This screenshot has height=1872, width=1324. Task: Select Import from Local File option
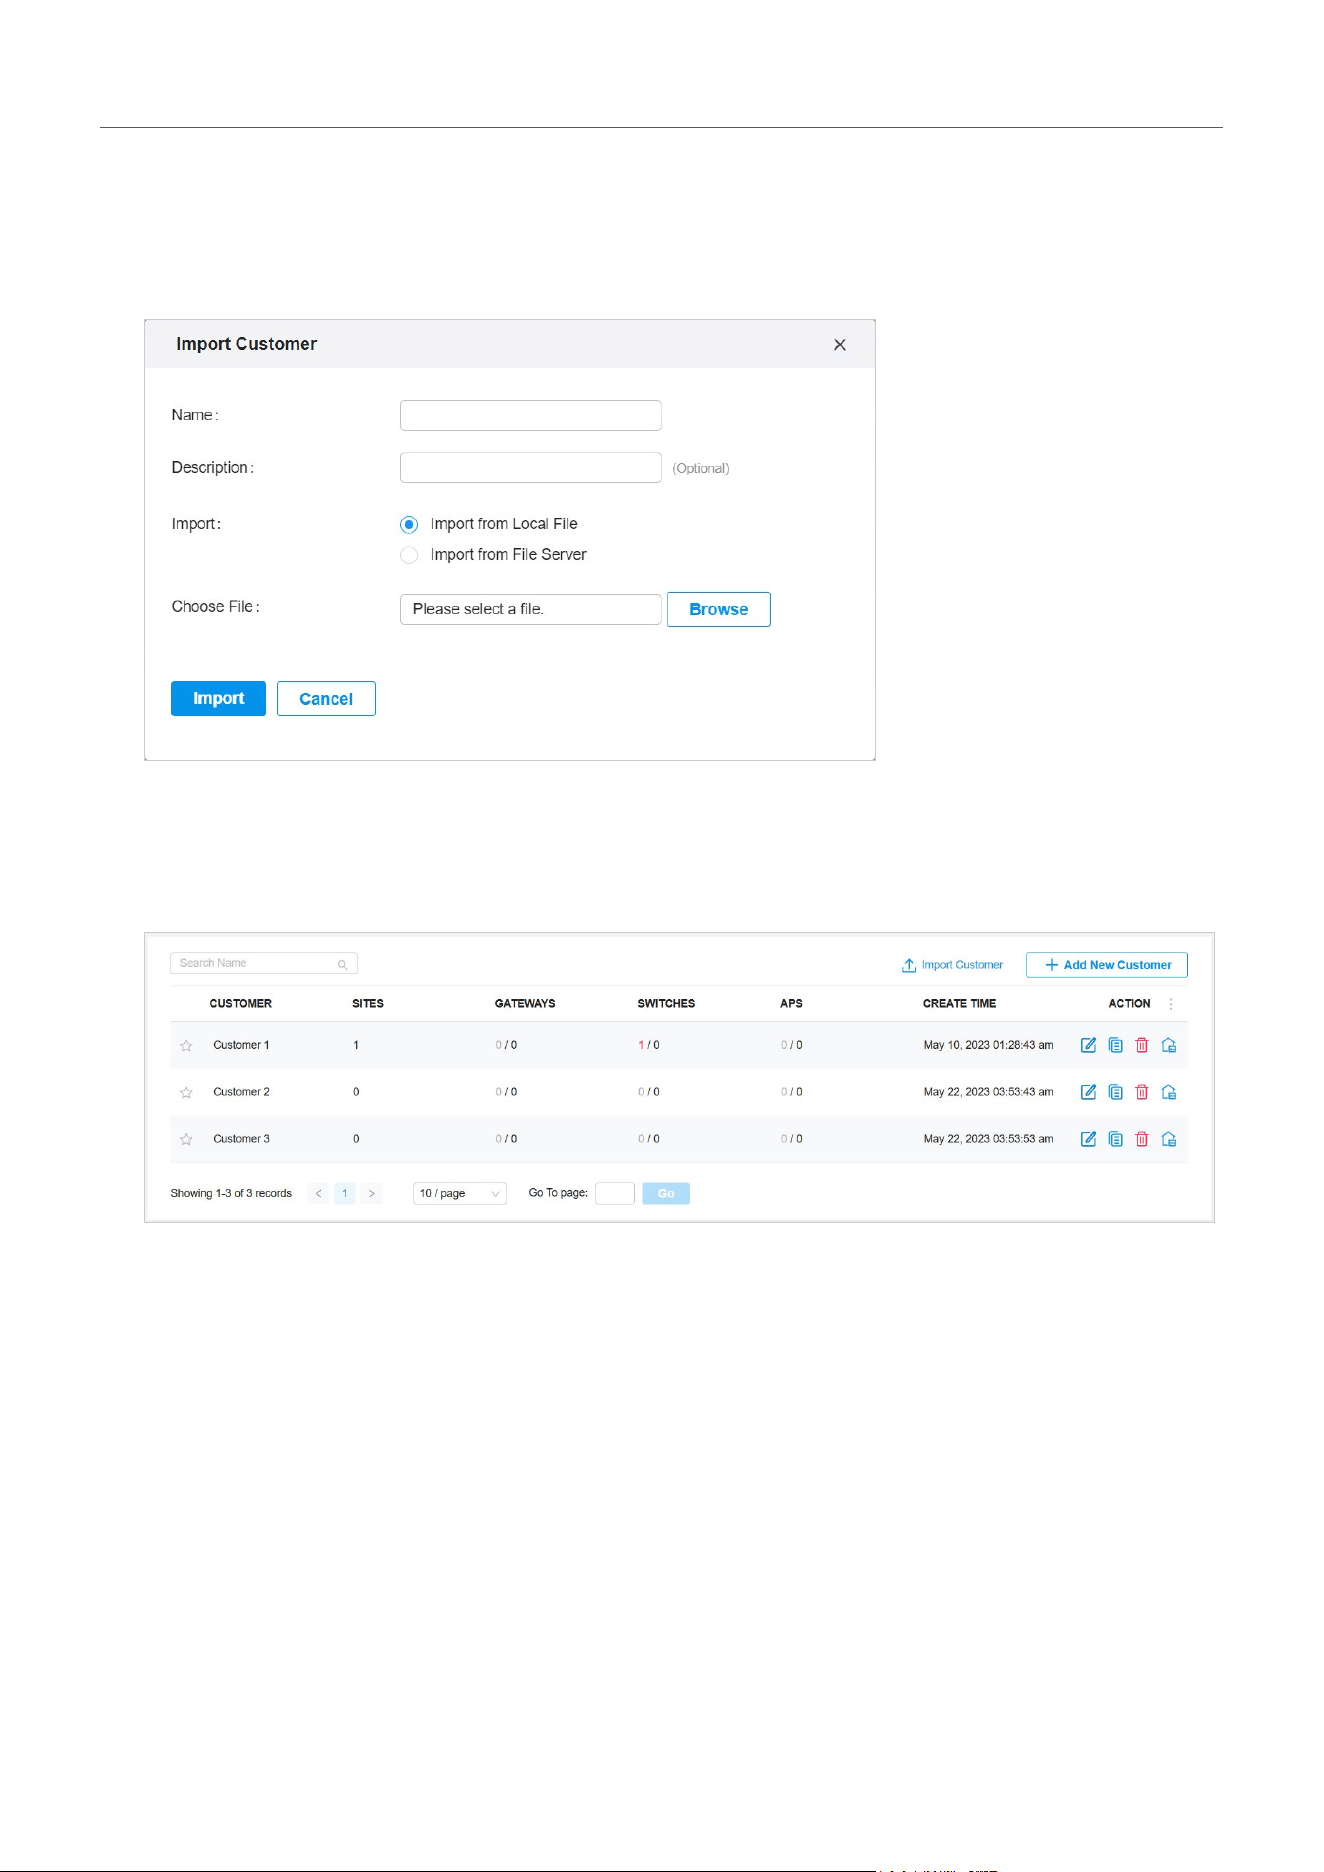(409, 525)
